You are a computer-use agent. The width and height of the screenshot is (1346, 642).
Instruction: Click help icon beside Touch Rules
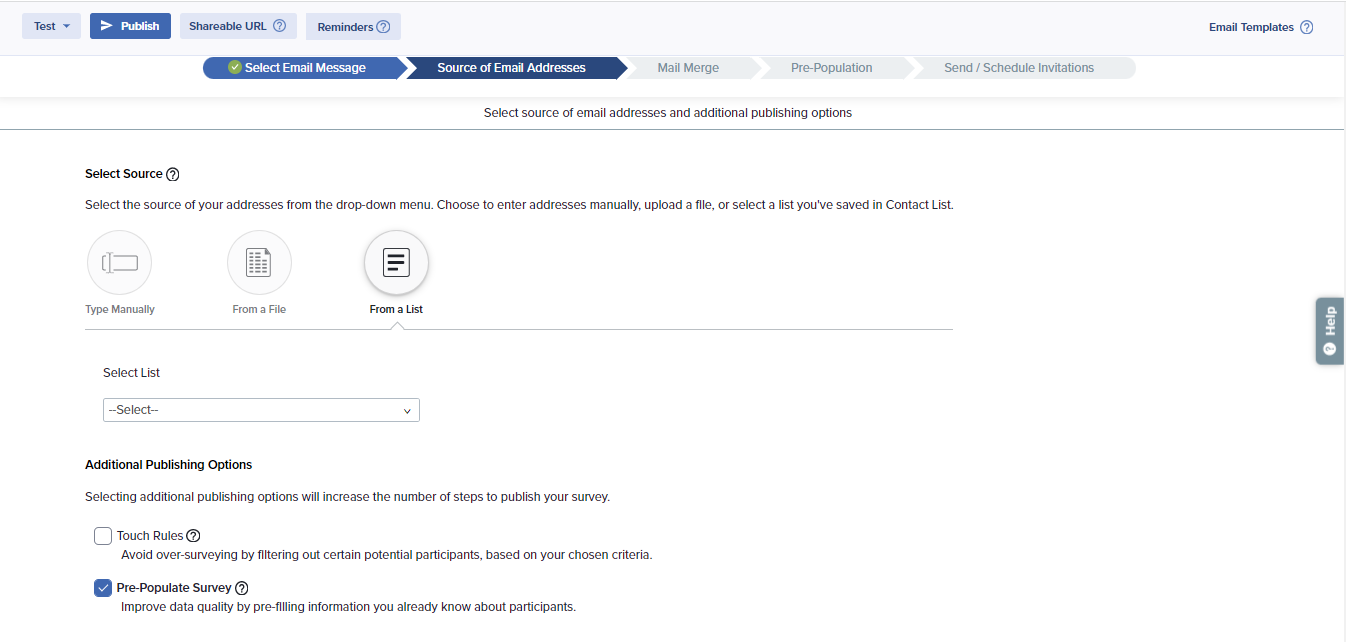pos(193,536)
